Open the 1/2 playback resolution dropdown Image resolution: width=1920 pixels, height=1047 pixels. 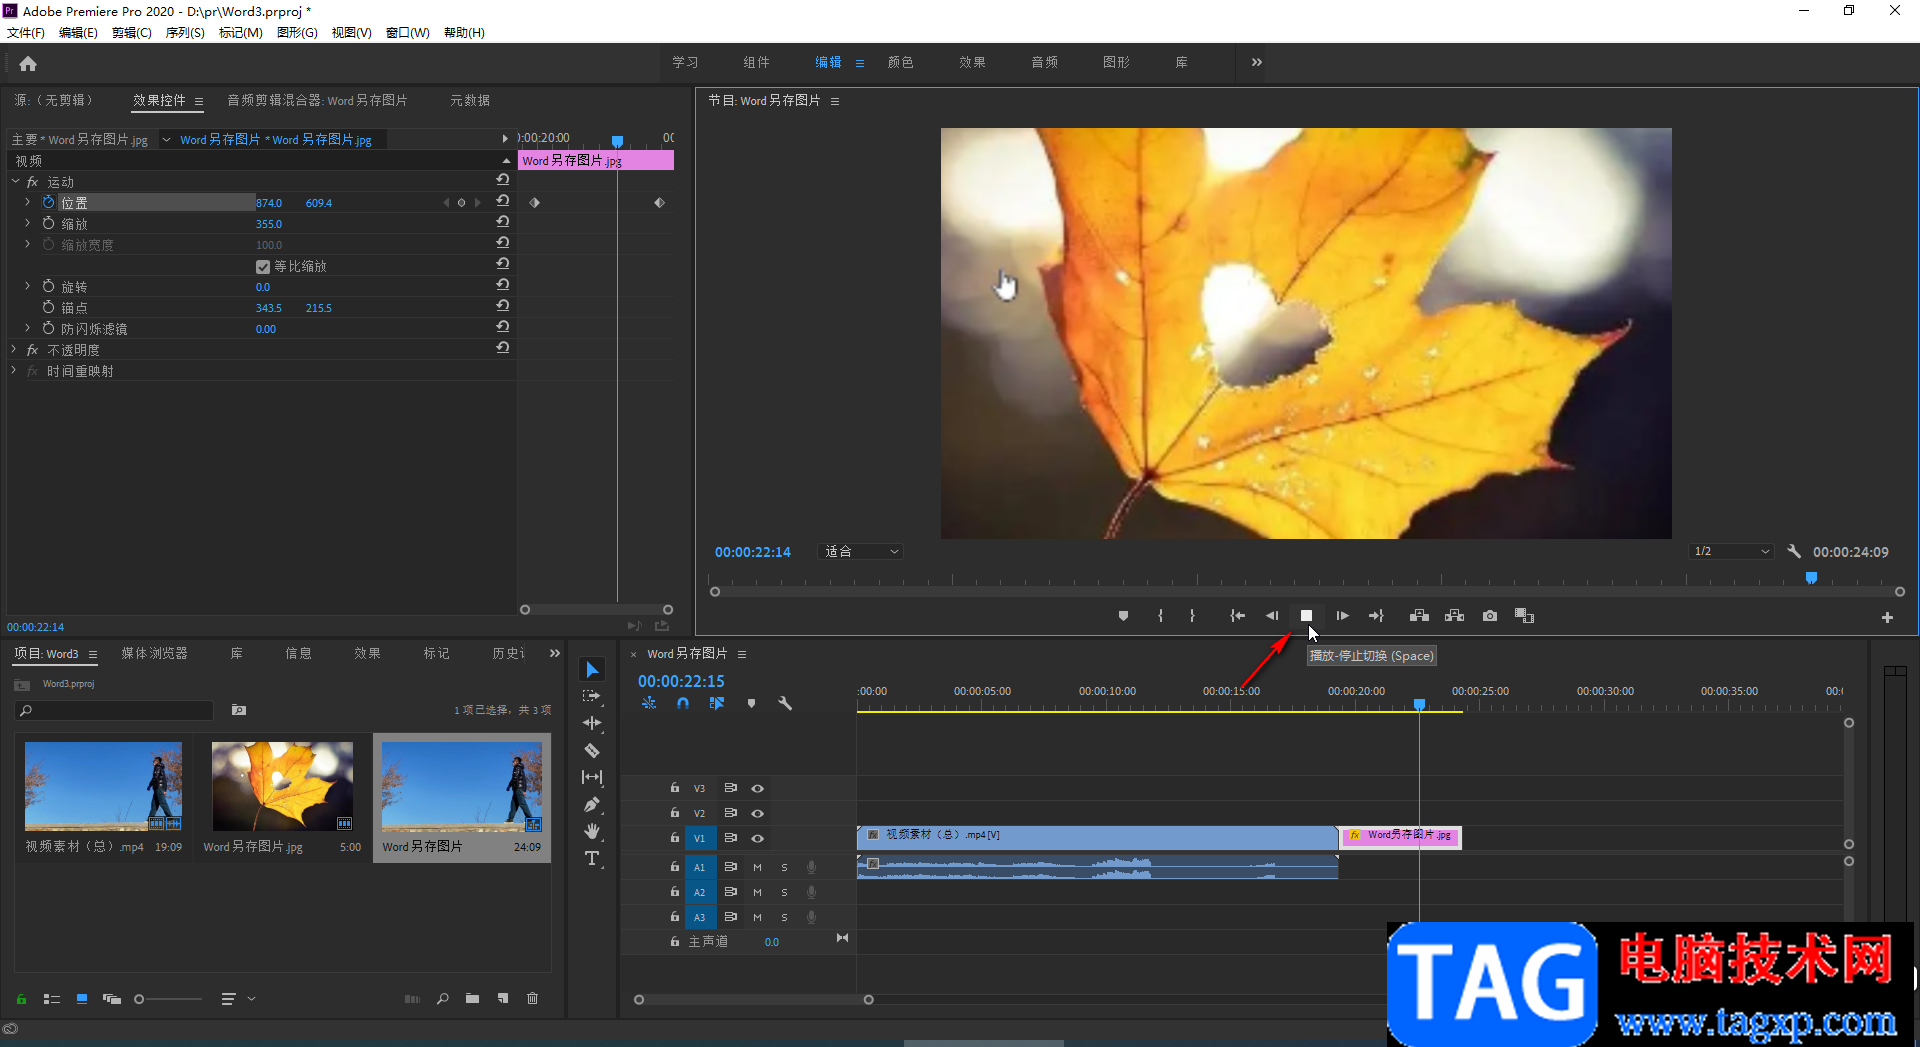click(1731, 552)
